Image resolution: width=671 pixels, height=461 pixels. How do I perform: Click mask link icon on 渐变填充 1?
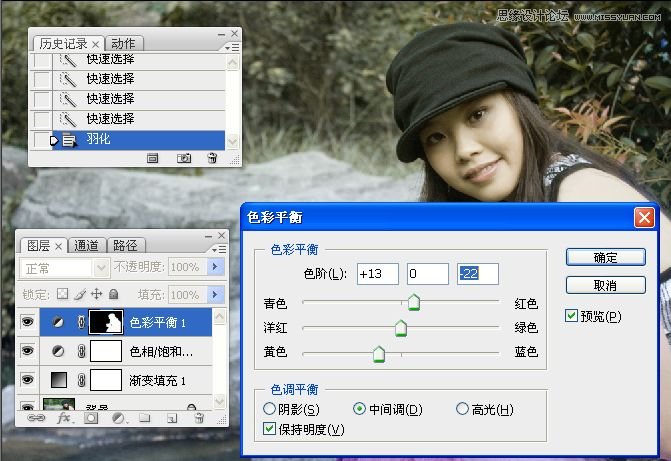[x=81, y=380]
